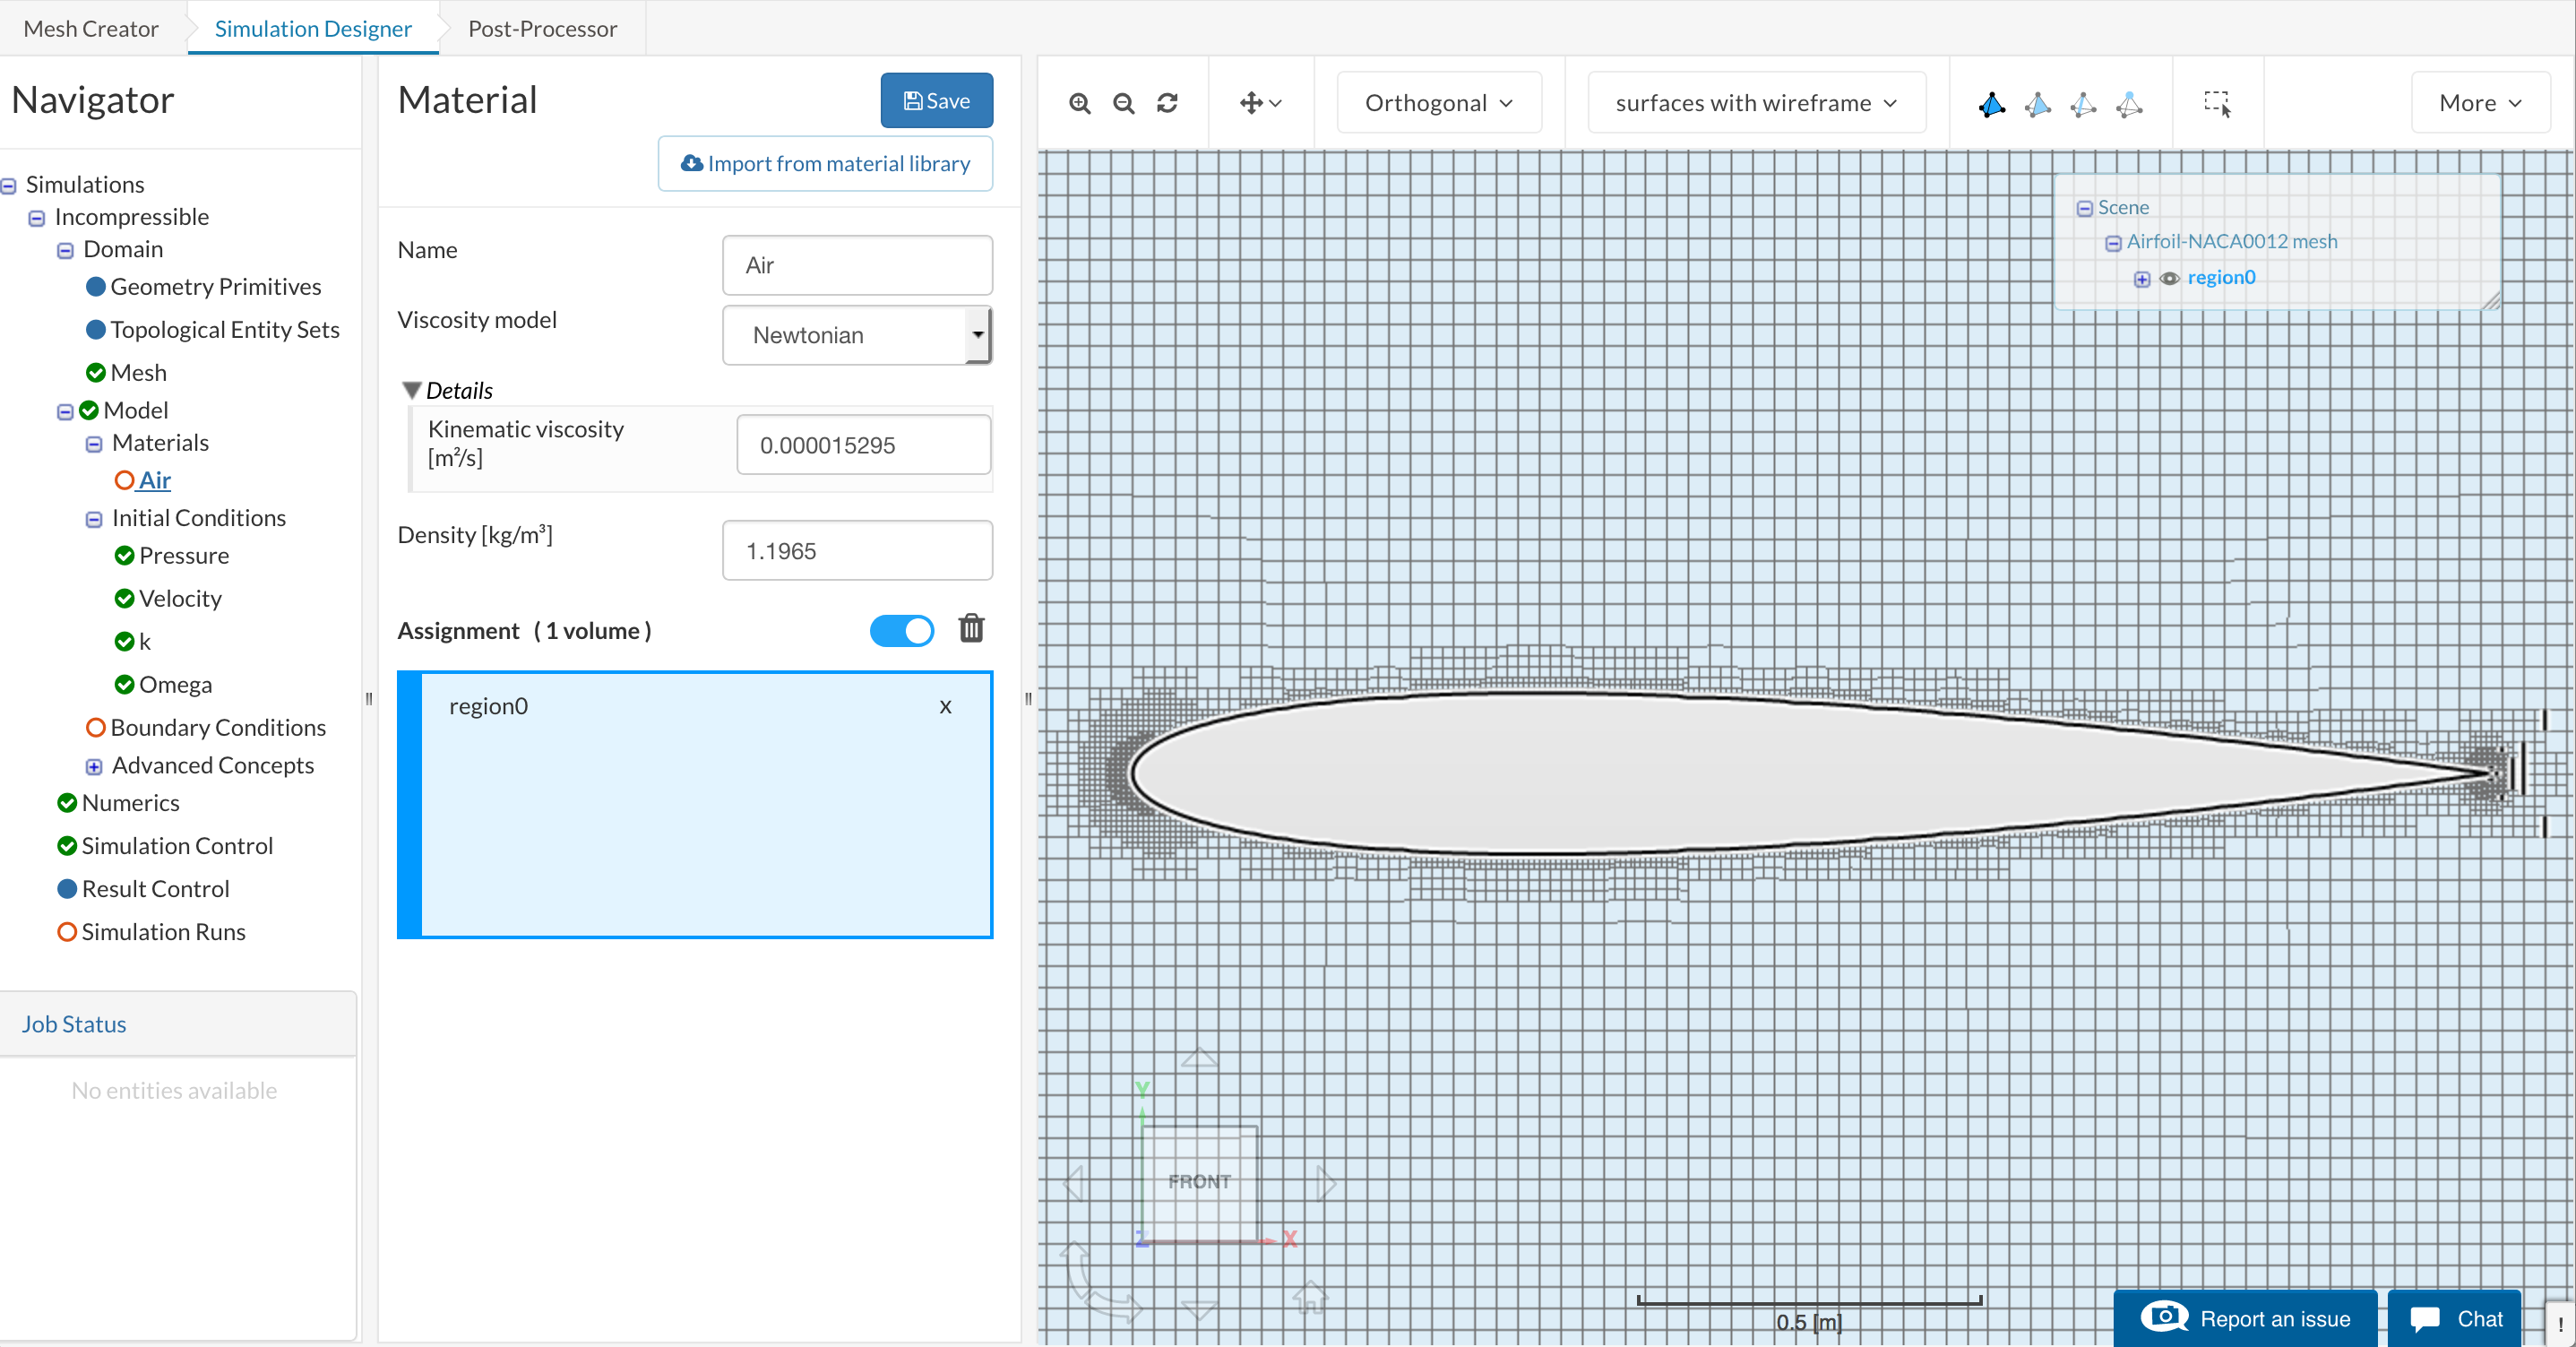
Task: Switch to the Mesh Creator tab
Action: tap(90, 28)
